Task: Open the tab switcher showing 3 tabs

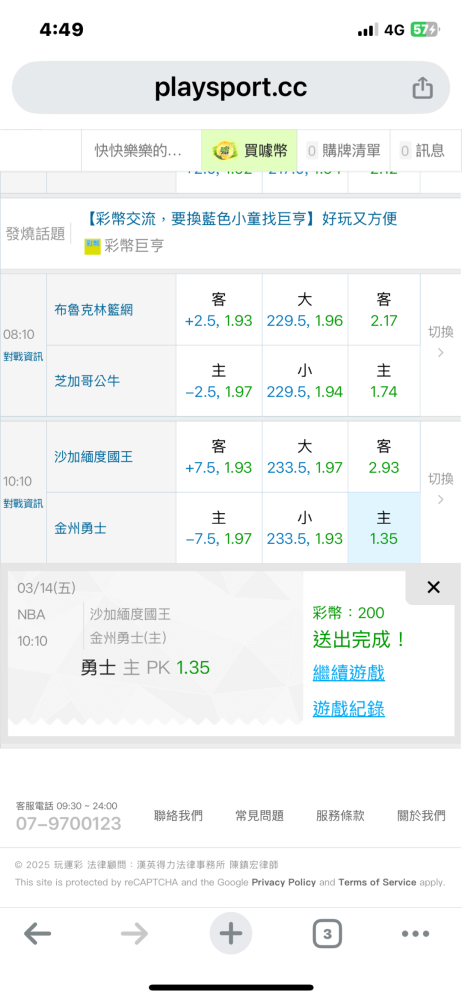Action: tap(327, 934)
